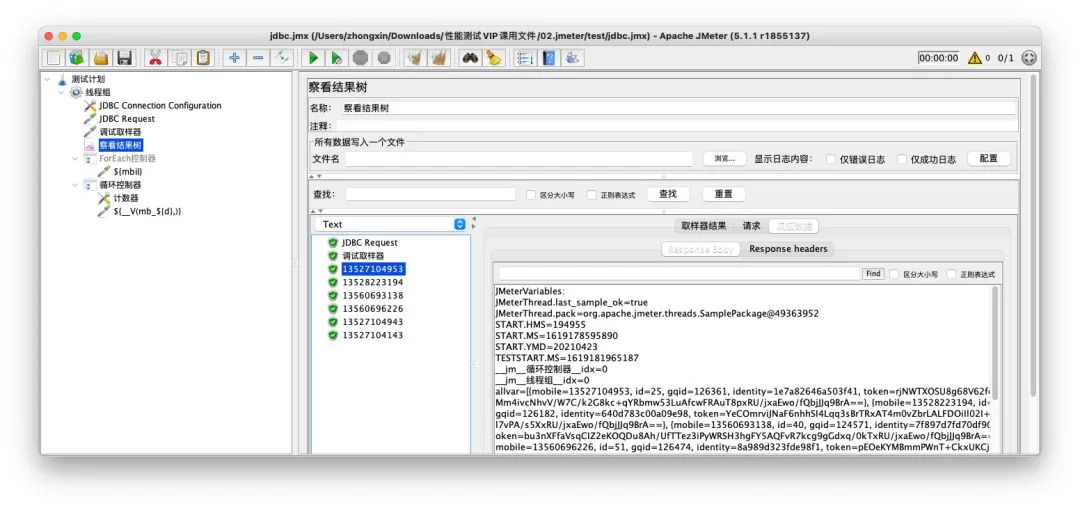The height and width of the screenshot is (508, 1080).
Task: Switch to Response headers tab
Action: 788,249
